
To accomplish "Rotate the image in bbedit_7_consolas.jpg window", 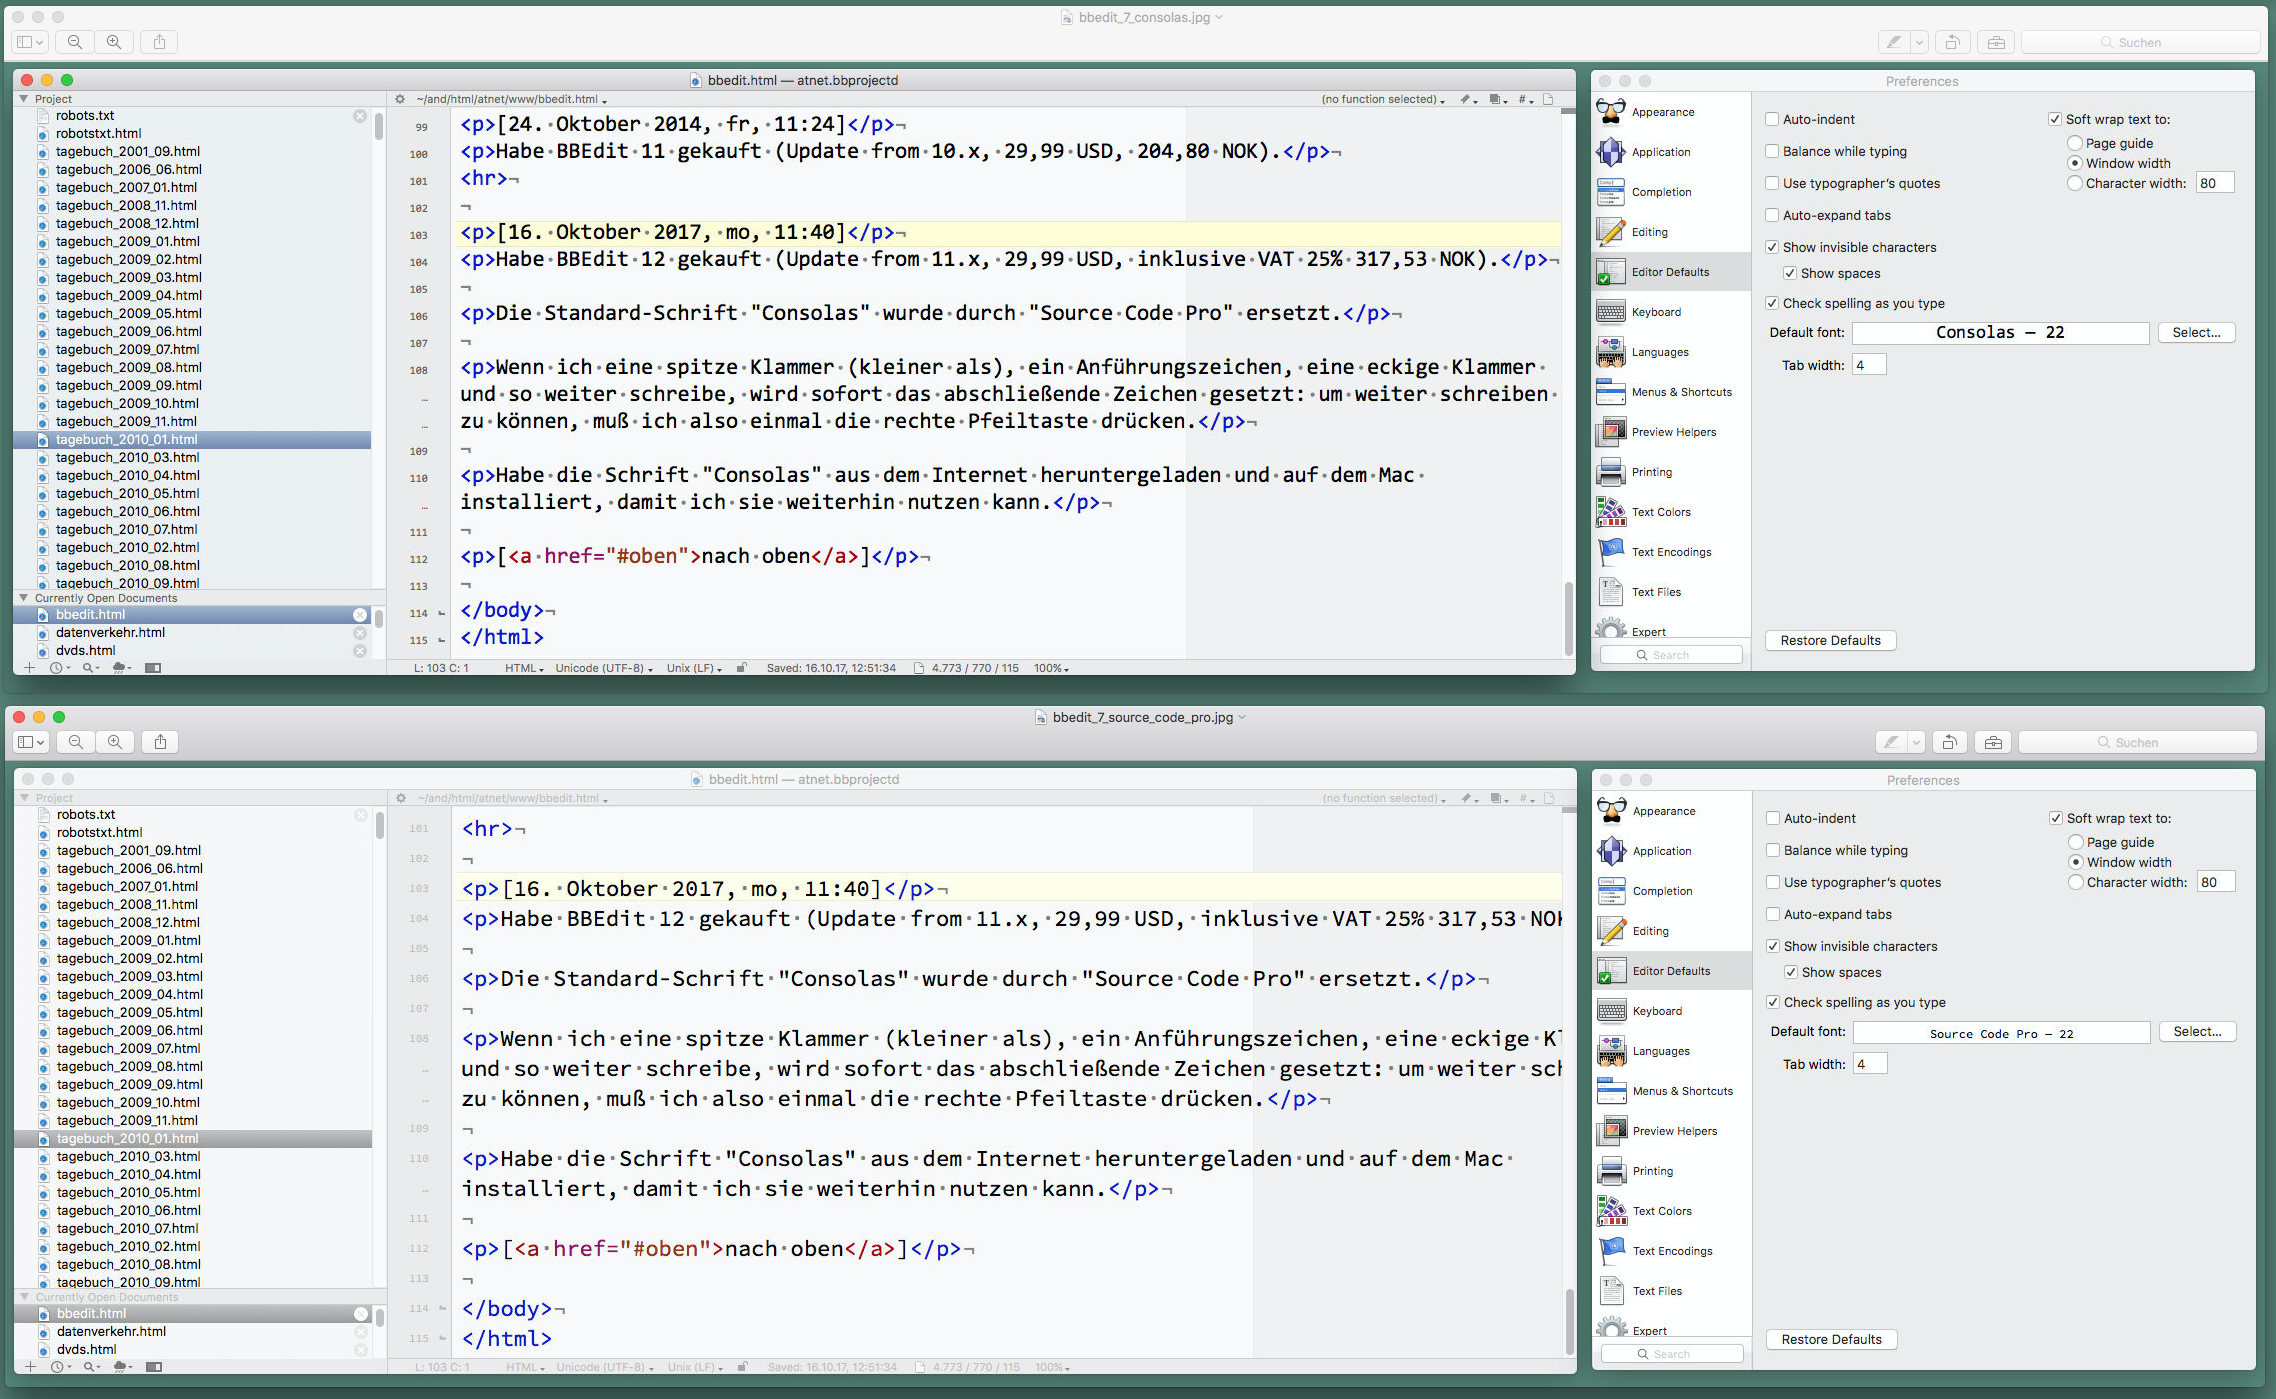I will click(1952, 42).
